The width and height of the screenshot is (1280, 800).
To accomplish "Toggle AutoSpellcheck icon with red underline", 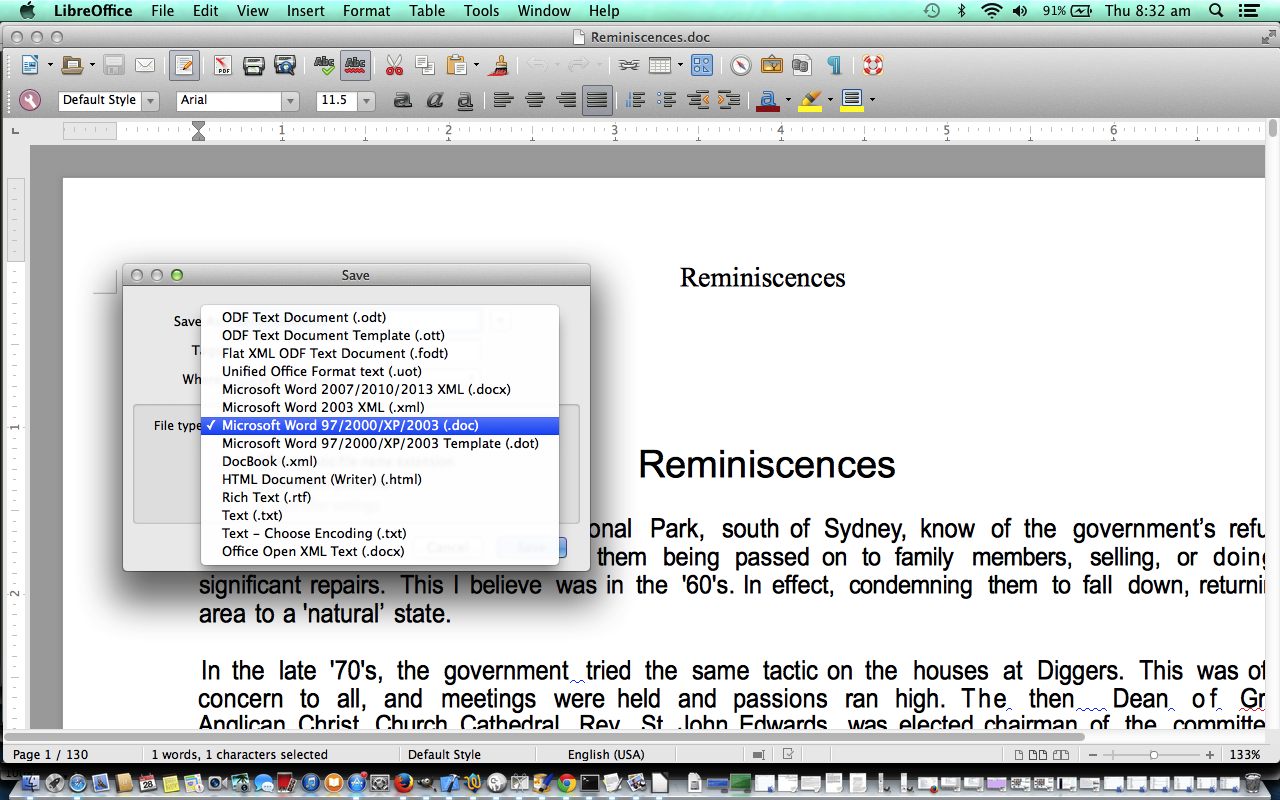I will (354, 66).
